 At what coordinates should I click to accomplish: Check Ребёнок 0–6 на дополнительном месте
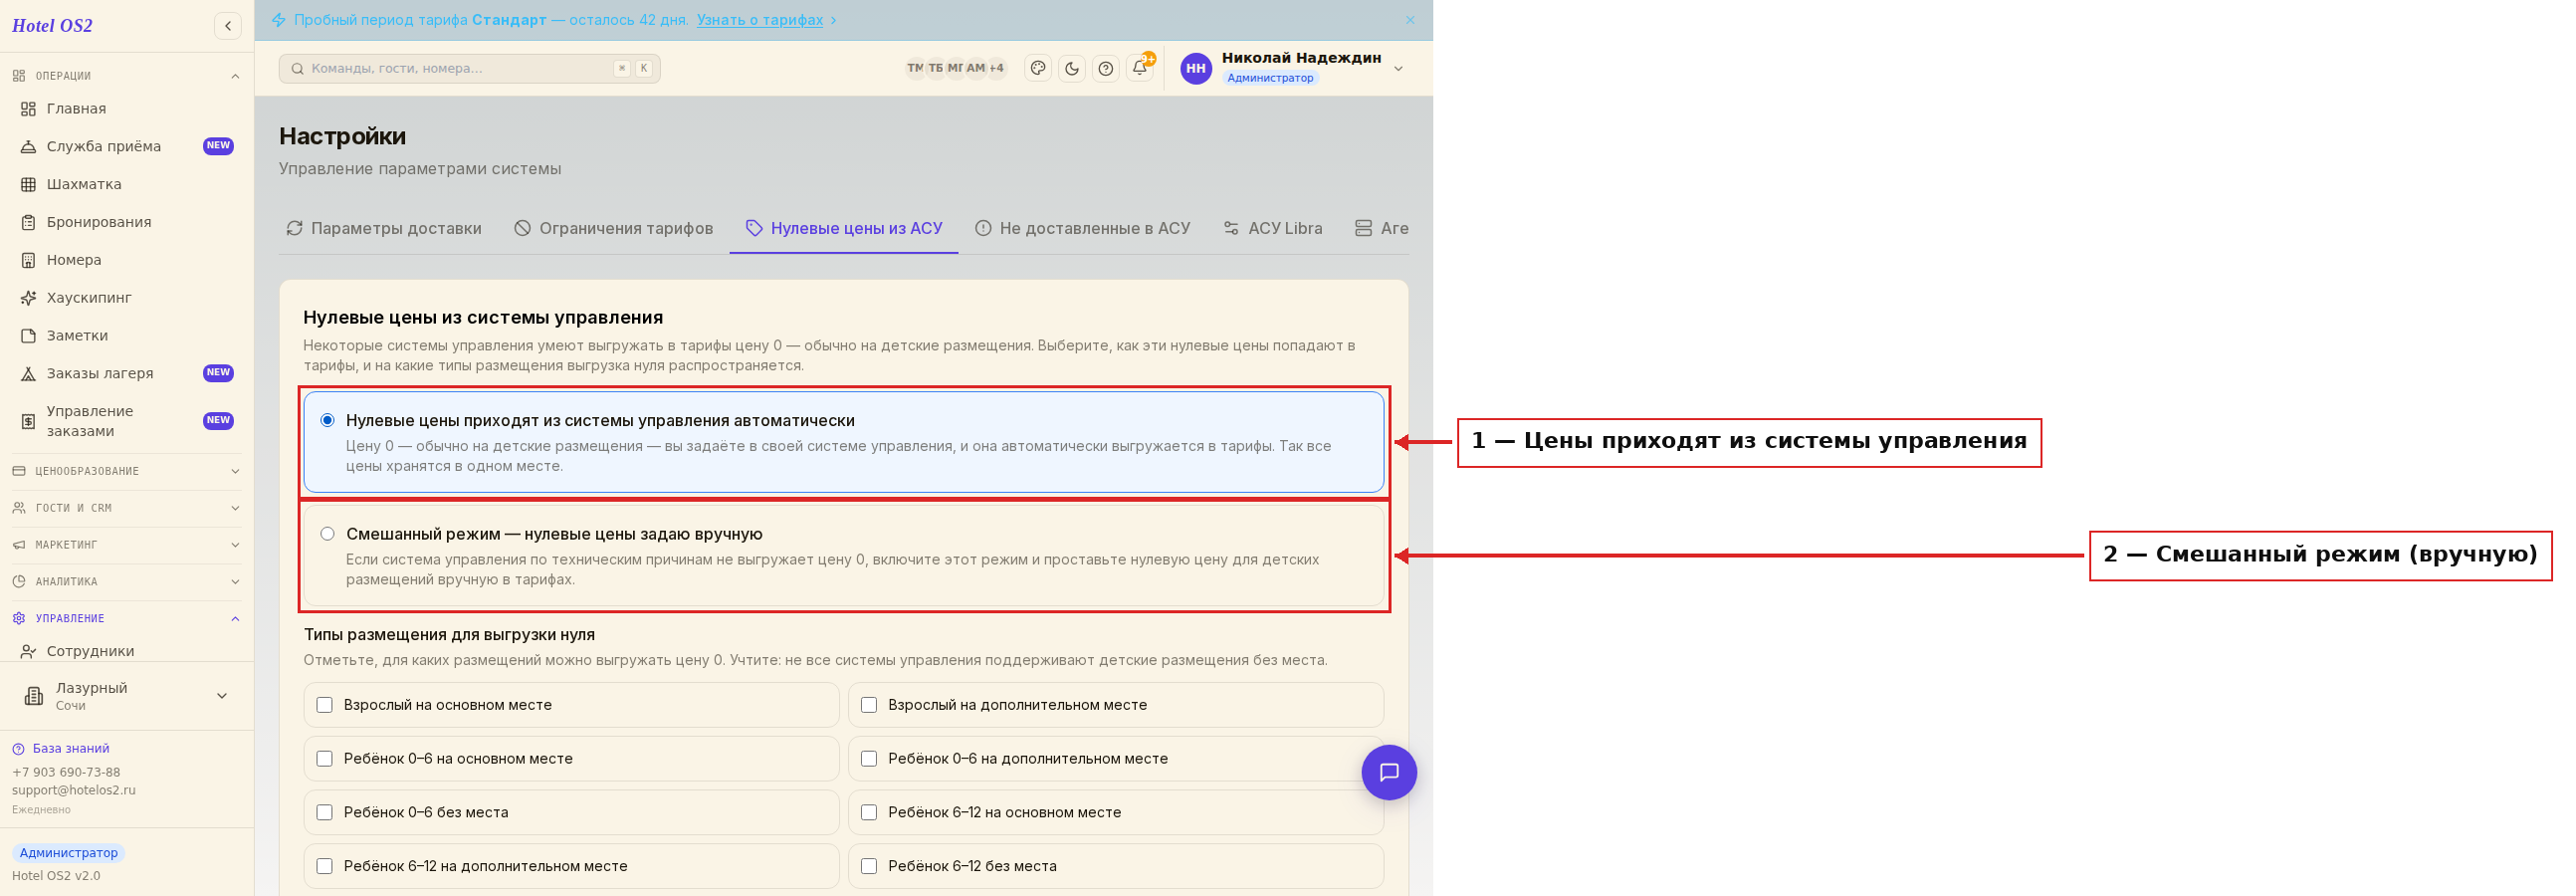pyautogui.click(x=869, y=759)
